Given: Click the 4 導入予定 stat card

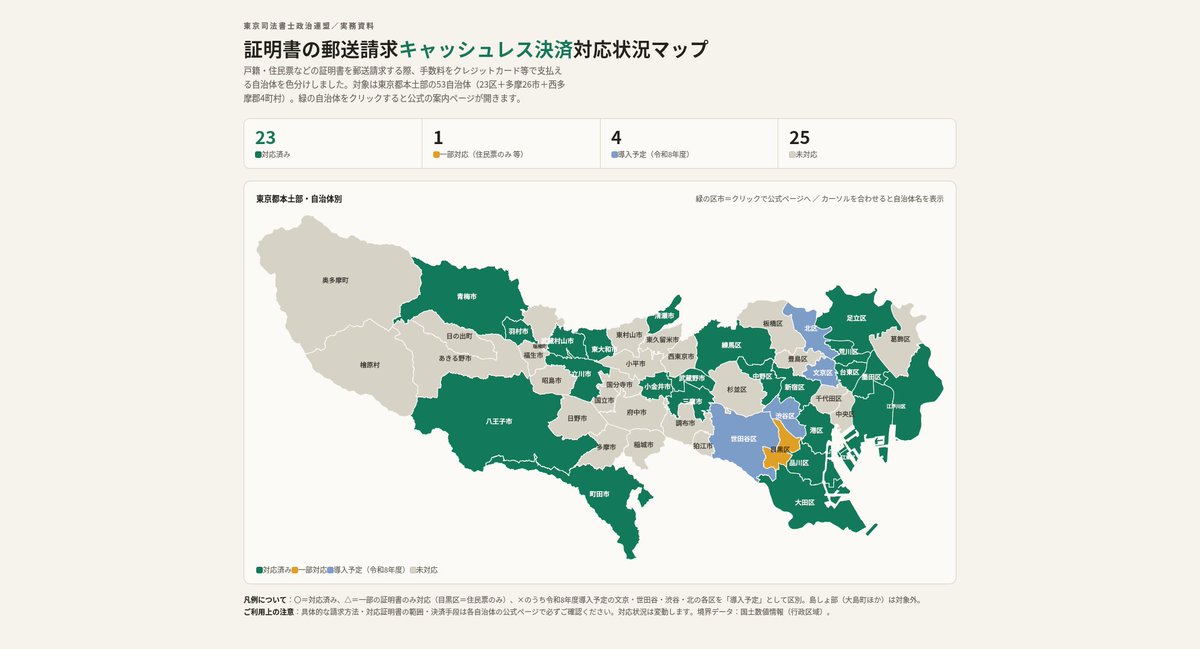Looking at the screenshot, I should click(x=689, y=144).
